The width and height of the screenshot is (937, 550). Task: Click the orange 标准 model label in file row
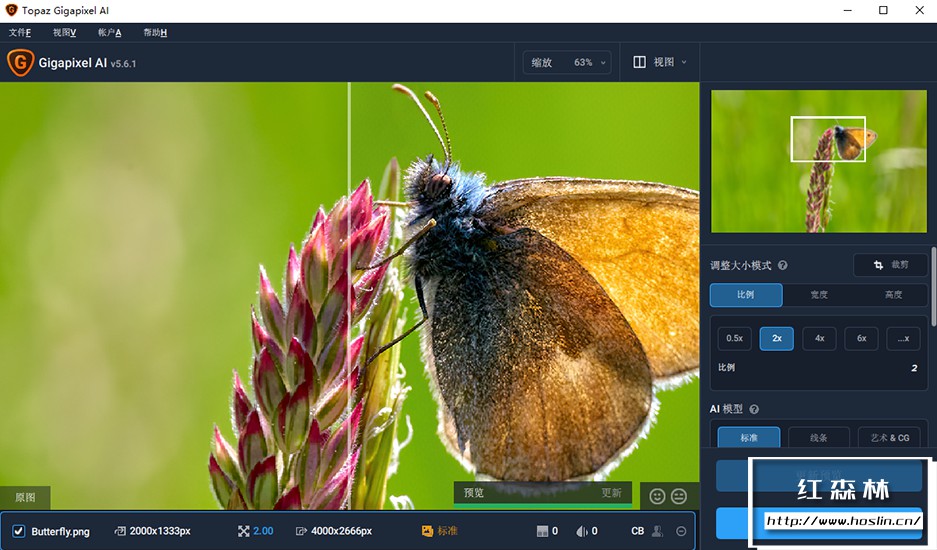(448, 531)
